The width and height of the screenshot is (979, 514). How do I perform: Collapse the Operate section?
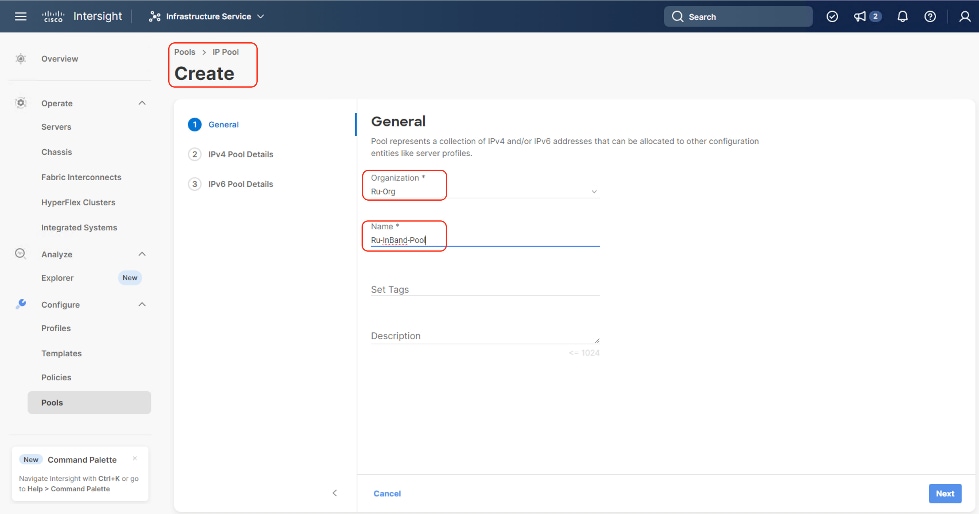point(141,103)
